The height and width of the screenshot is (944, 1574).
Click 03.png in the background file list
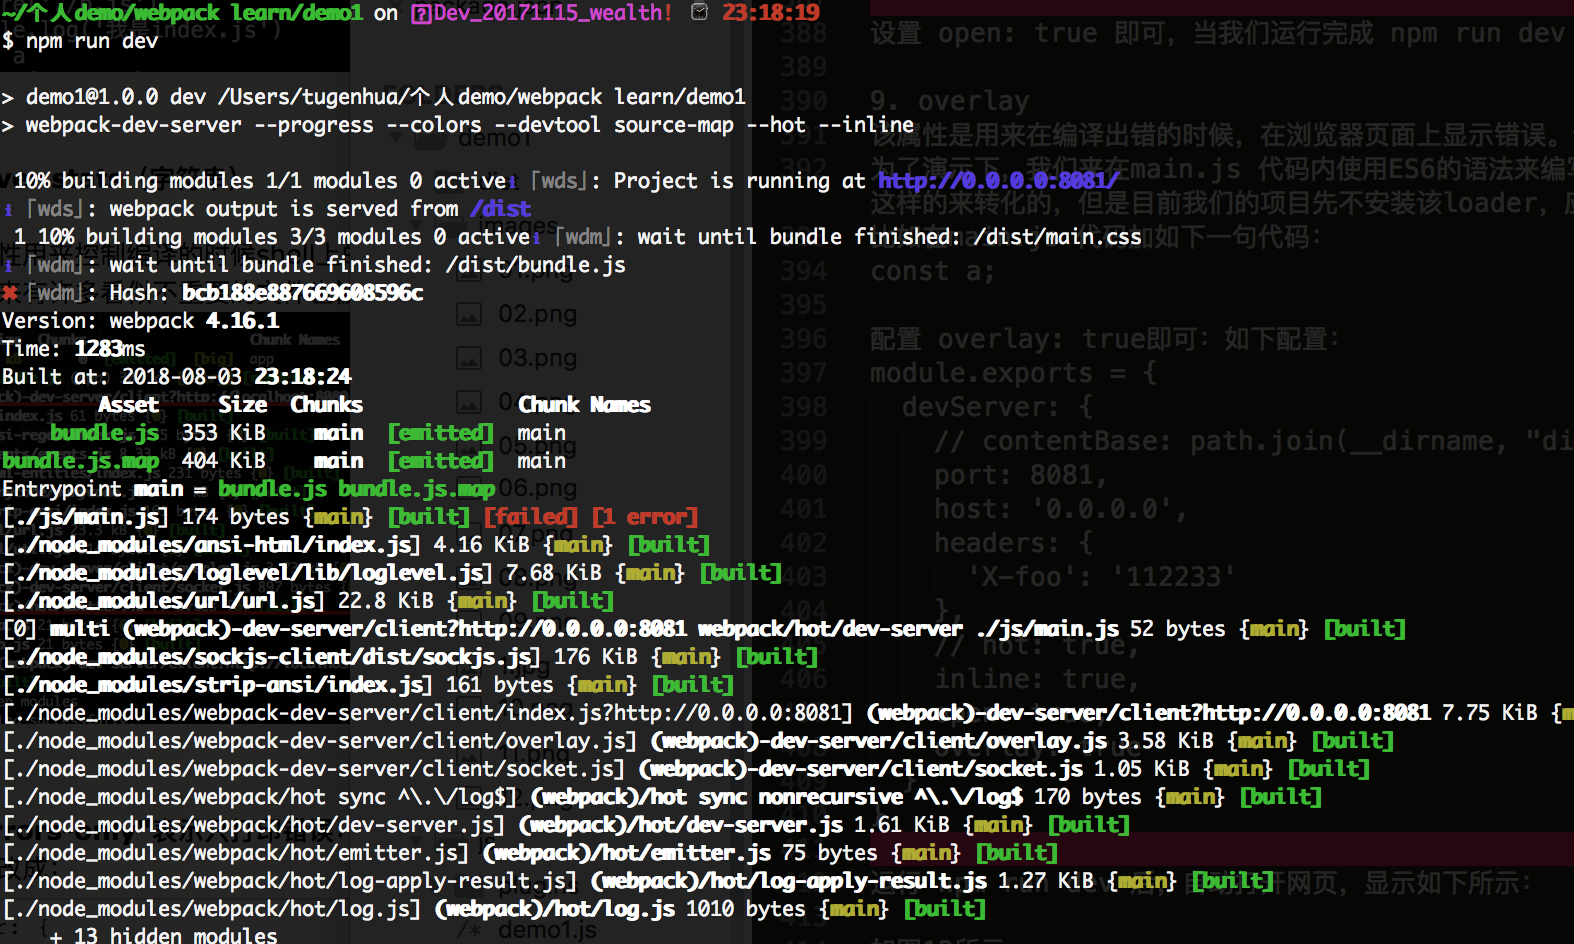click(x=538, y=358)
